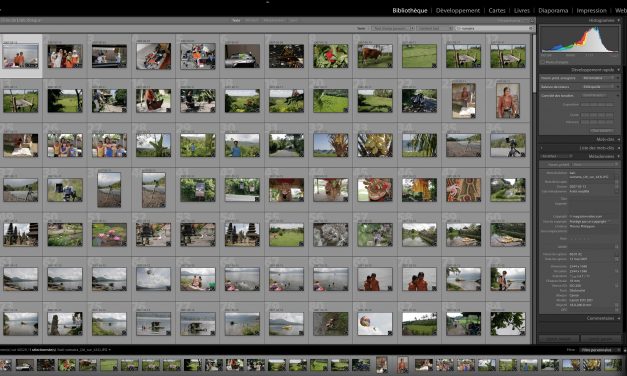This screenshot has width=627, height=376.
Task: Toggle the original photo checkbox under histogram
Action: tap(543, 62)
